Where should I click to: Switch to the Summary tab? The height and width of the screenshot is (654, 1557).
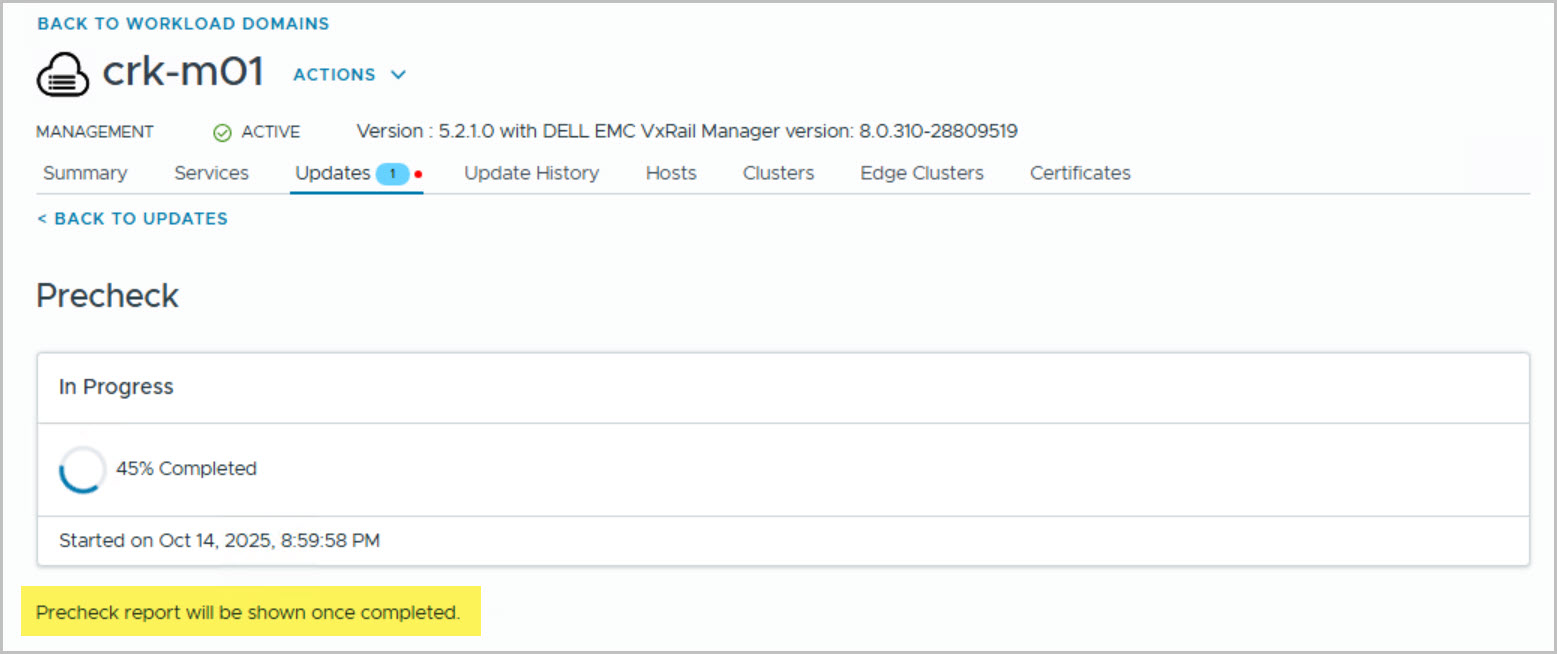coord(85,173)
